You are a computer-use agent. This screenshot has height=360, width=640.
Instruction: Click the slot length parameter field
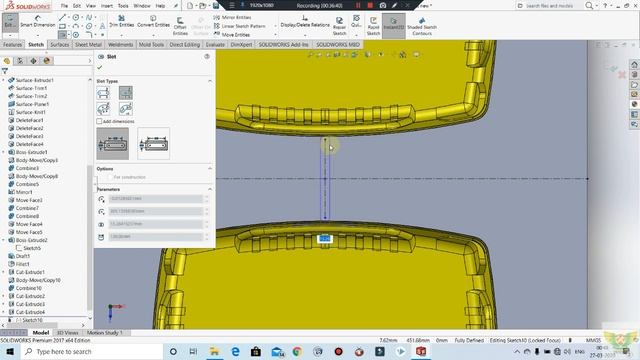pyautogui.click(x=156, y=237)
